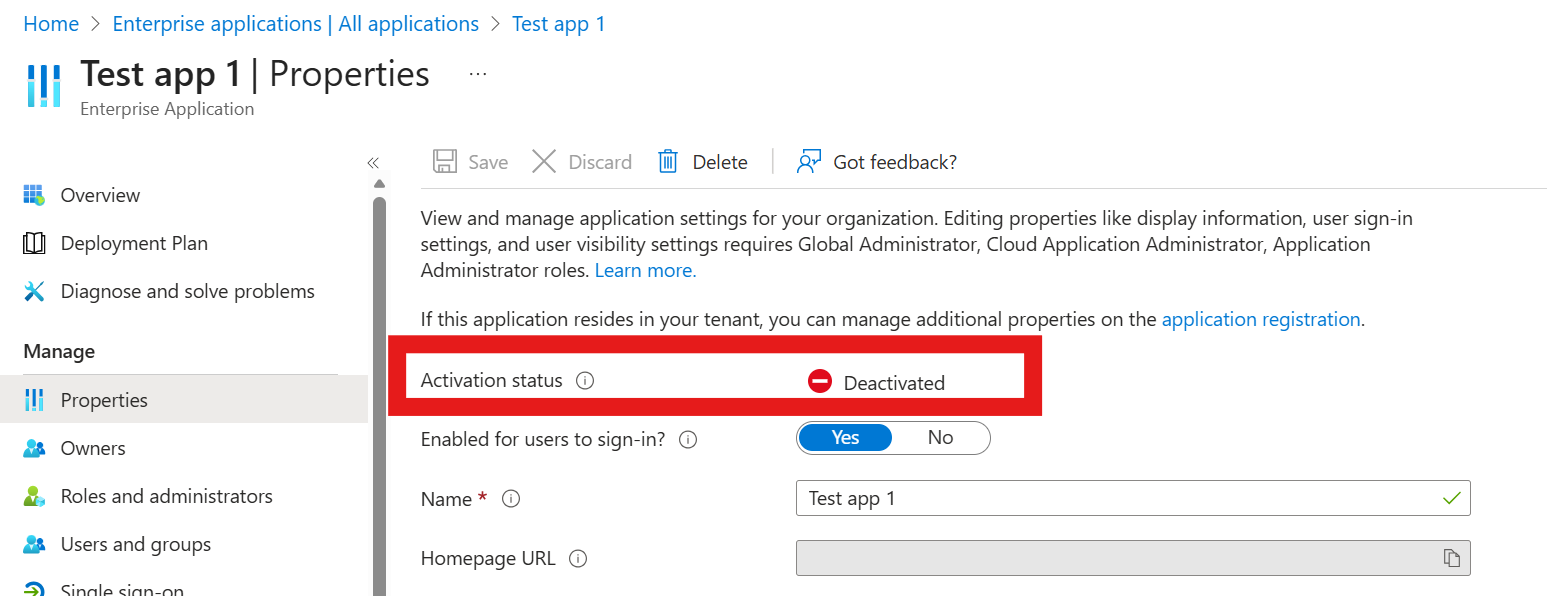
Task: Click the Test app 1 application logo
Action: [x=44, y=85]
